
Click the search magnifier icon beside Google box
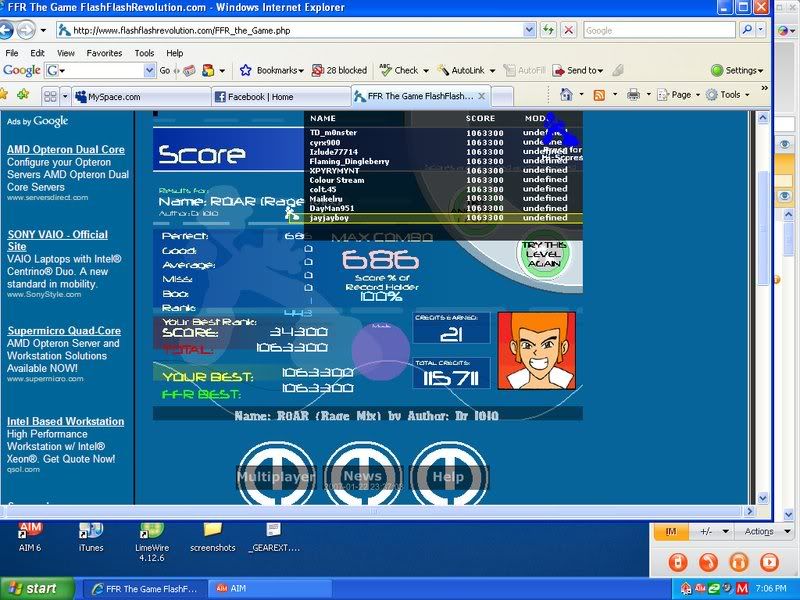(747, 30)
